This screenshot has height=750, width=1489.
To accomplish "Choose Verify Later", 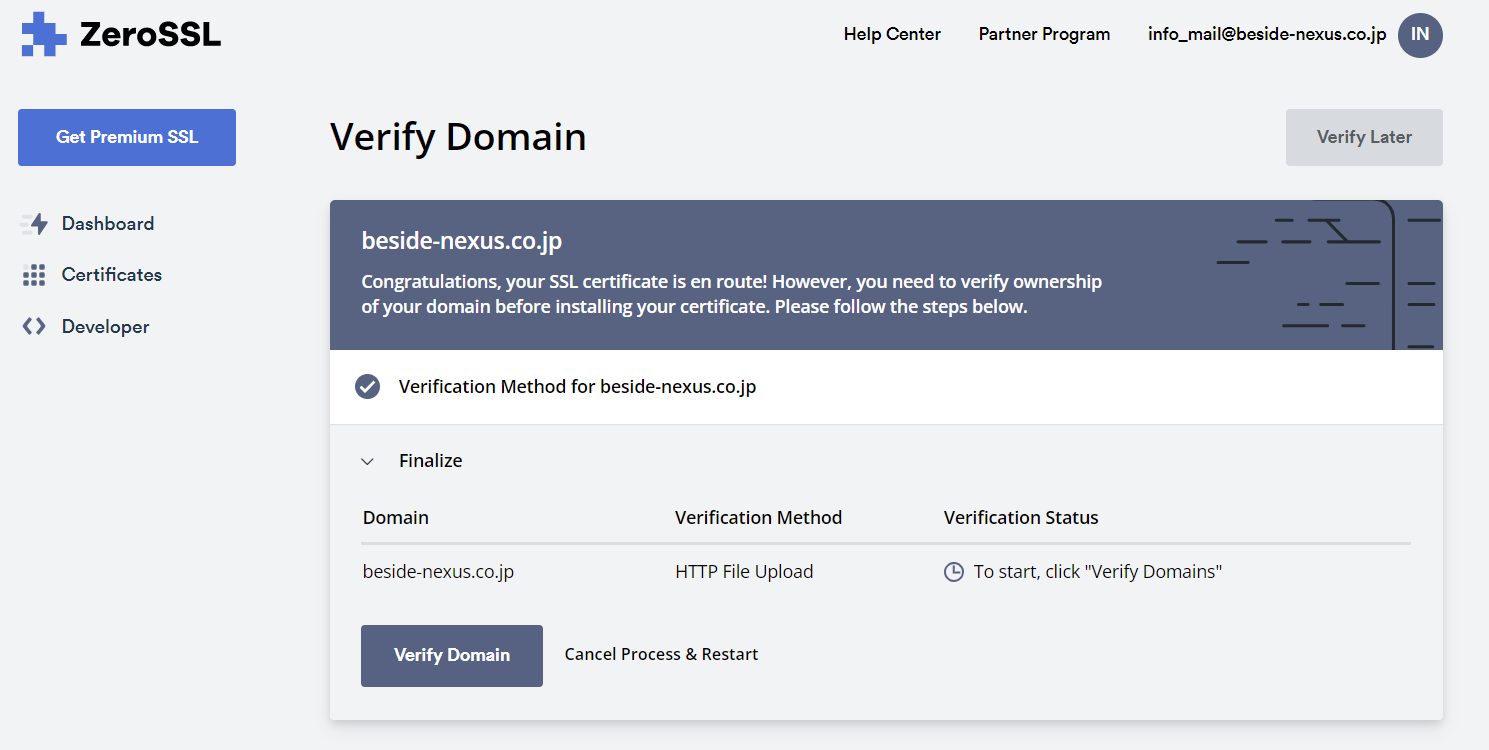I will (1363, 137).
